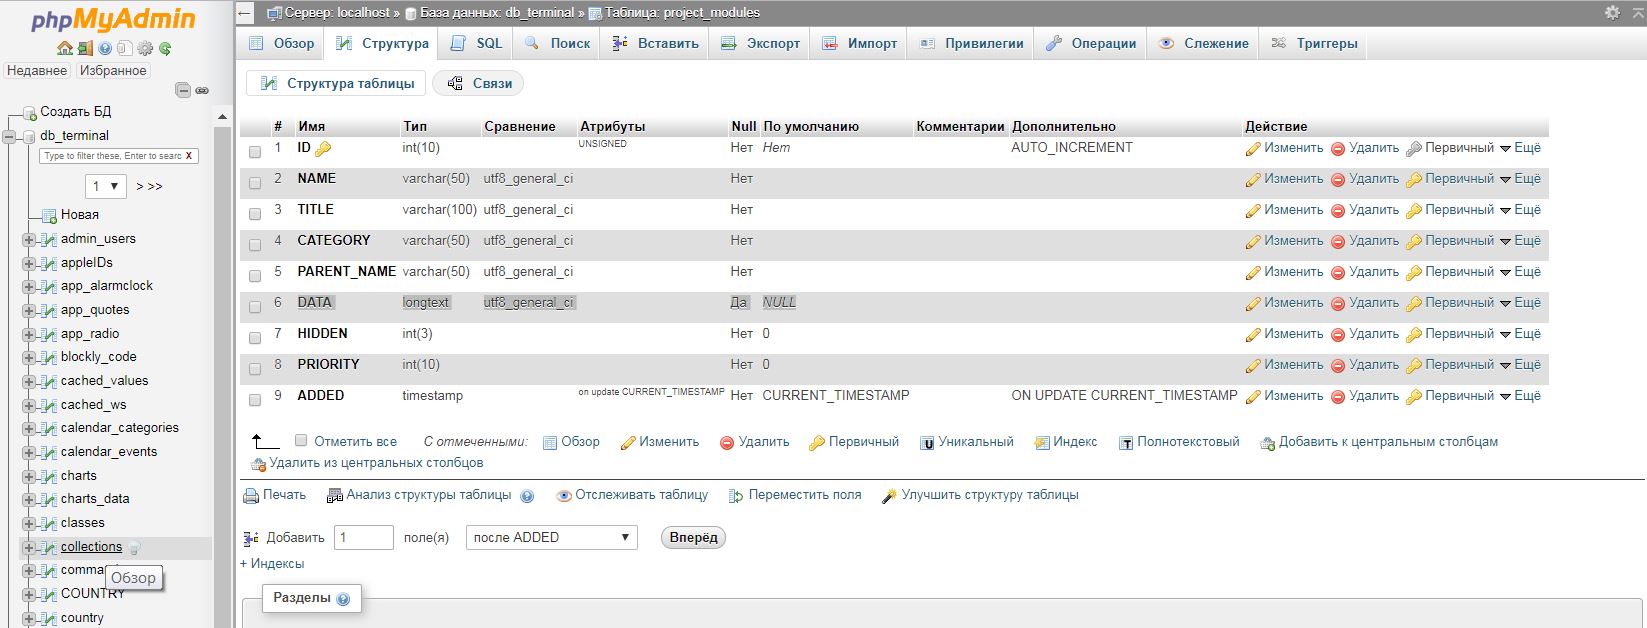The width and height of the screenshot is (1647, 628).
Task: Click Печать print link
Action: coord(274,495)
